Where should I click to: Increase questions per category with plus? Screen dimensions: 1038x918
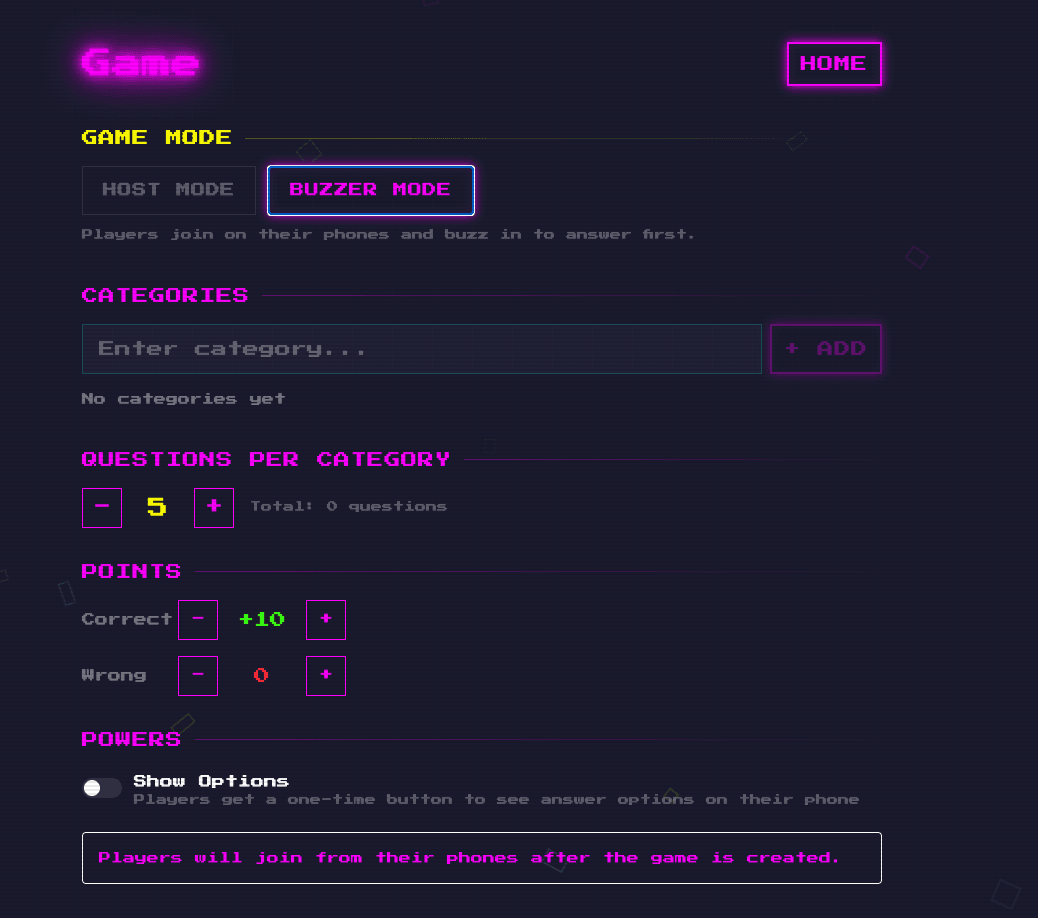point(214,508)
